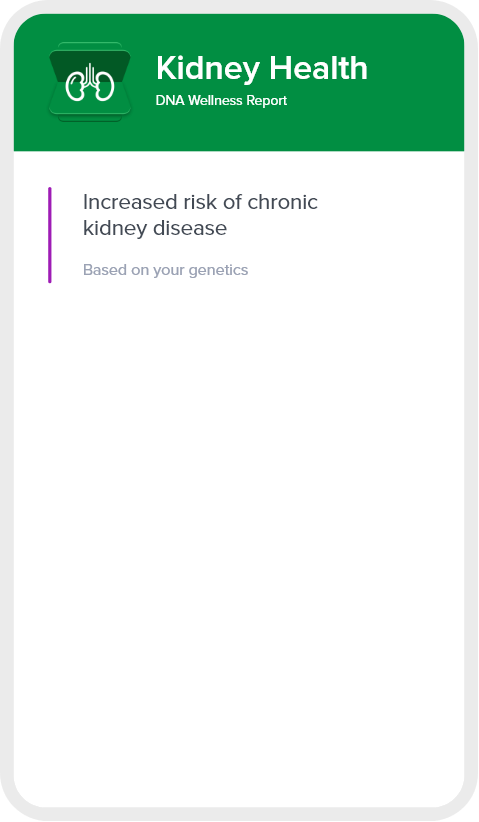The width and height of the screenshot is (479, 822).
Task: Open the Kidney Health report title
Action: pos(262,69)
